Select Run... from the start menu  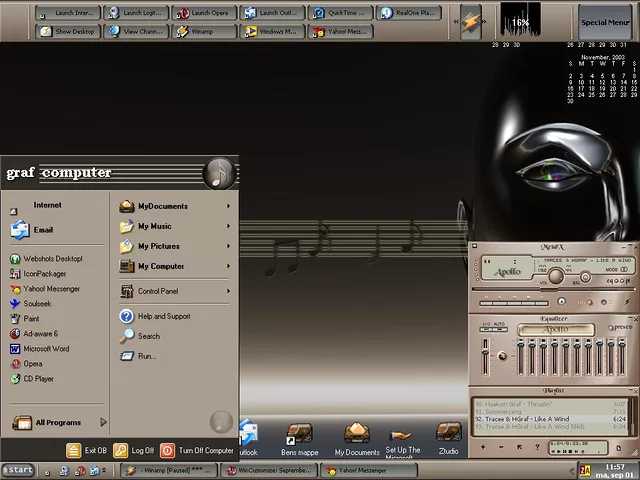coord(147,356)
